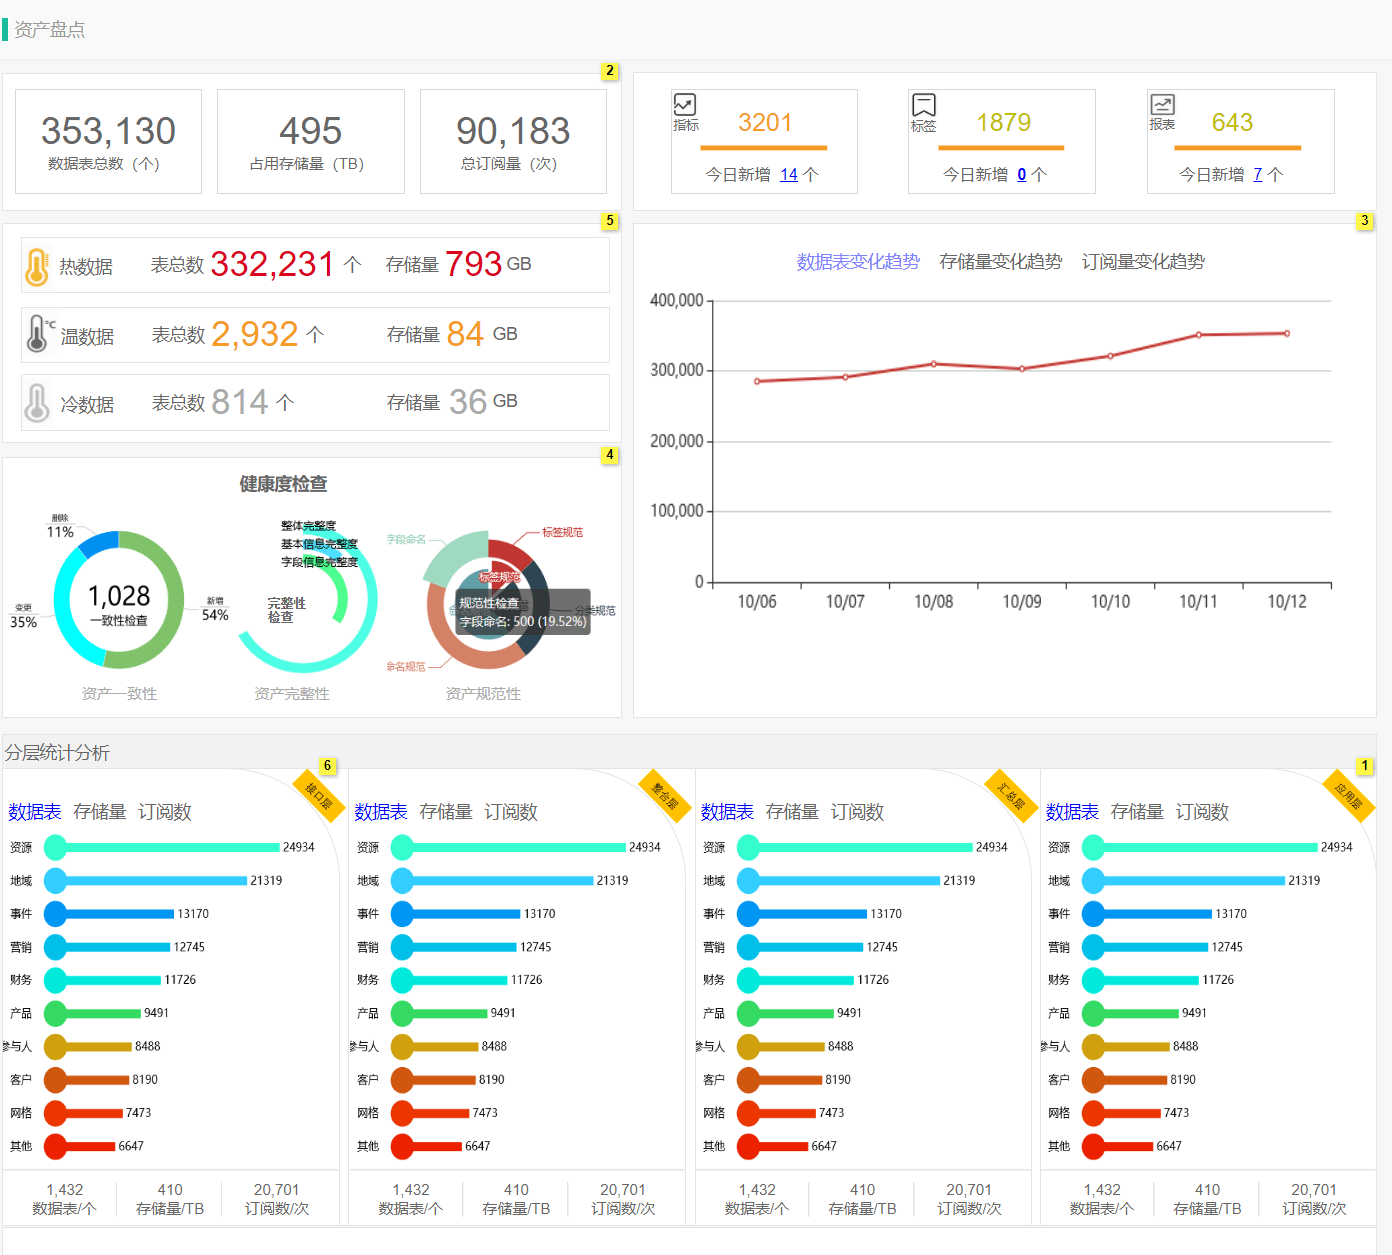
Task: Click the 指标 chart icon
Action: coord(685,105)
